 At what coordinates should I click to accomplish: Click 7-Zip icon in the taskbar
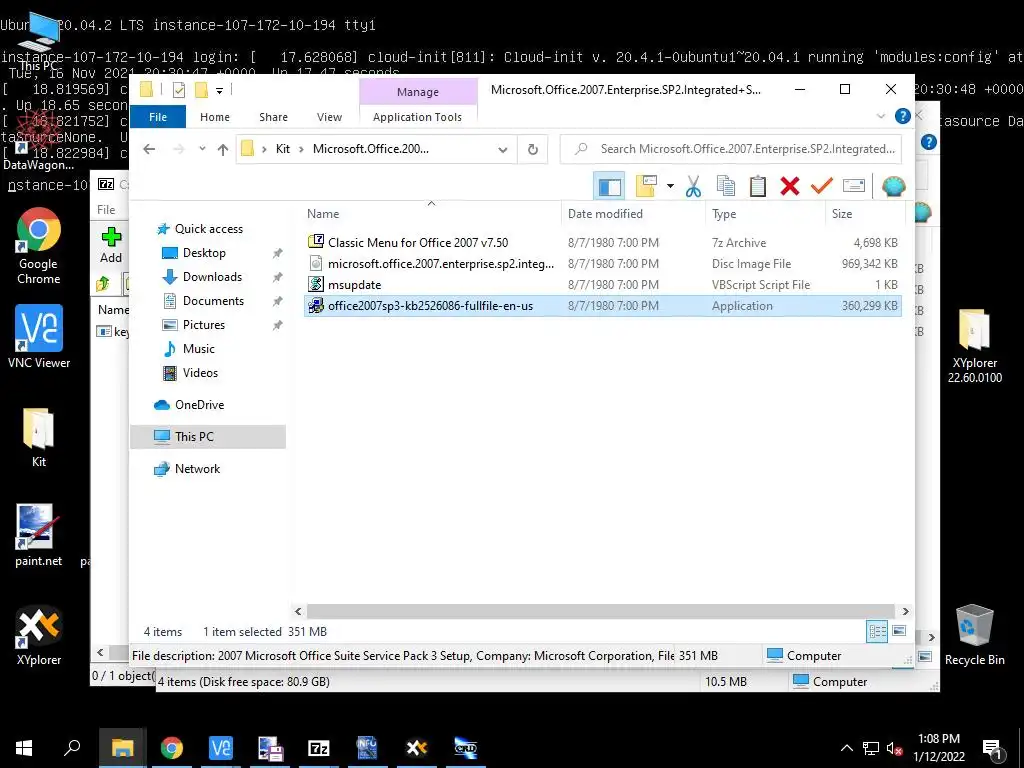tap(319, 748)
